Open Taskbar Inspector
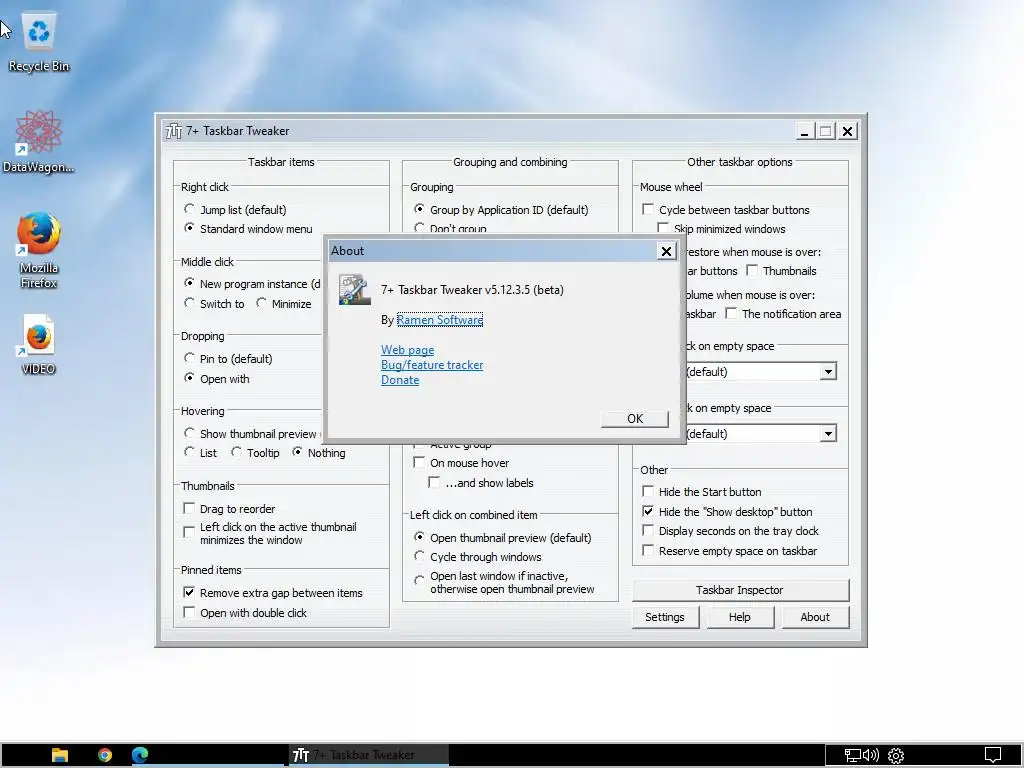Screen dimensions: 1024x768 (741, 590)
